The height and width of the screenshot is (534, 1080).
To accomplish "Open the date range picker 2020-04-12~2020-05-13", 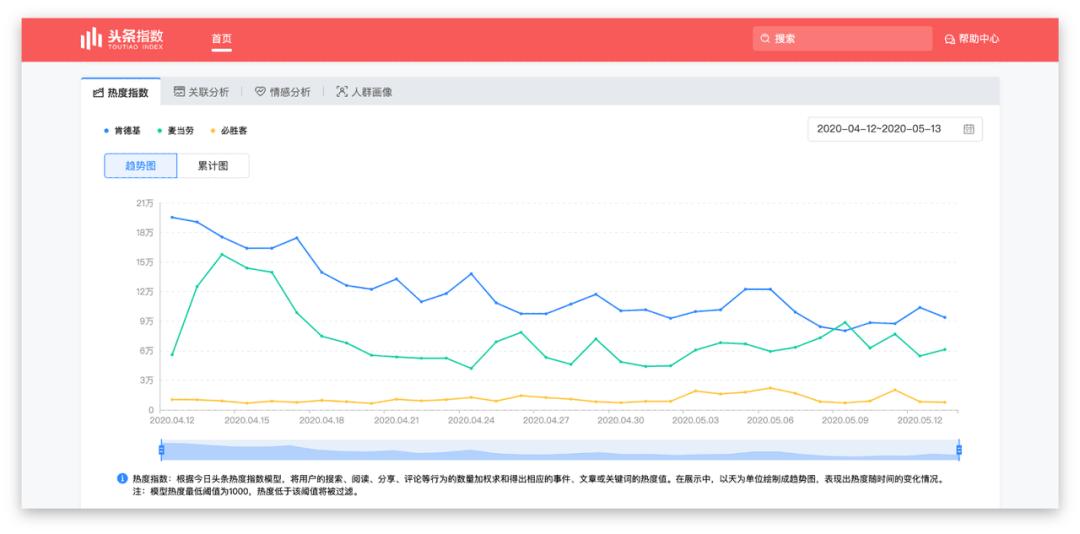I will tap(895, 129).
